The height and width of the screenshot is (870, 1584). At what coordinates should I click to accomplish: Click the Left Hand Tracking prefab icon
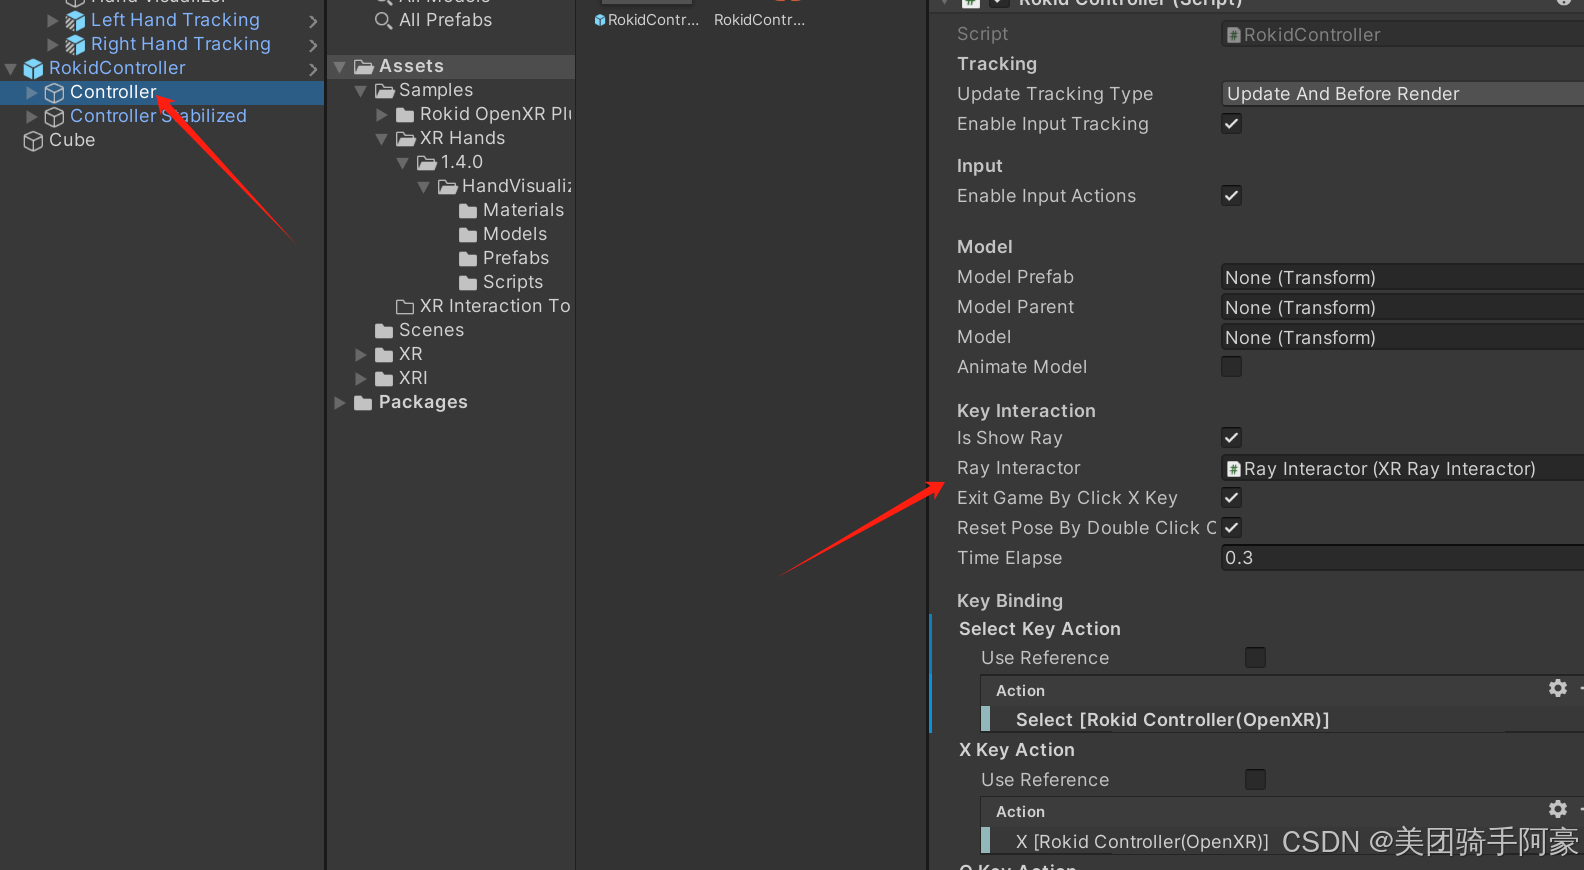(x=75, y=20)
